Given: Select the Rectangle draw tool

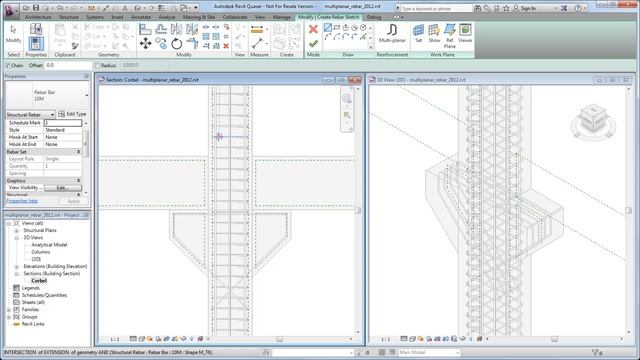Looking at the screenshot, I should point(337,28).
